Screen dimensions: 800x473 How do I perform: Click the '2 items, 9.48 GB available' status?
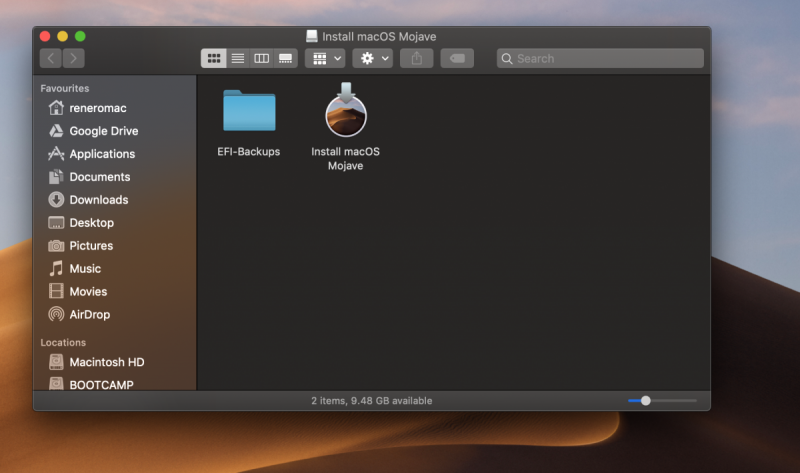tap(371, 401)
